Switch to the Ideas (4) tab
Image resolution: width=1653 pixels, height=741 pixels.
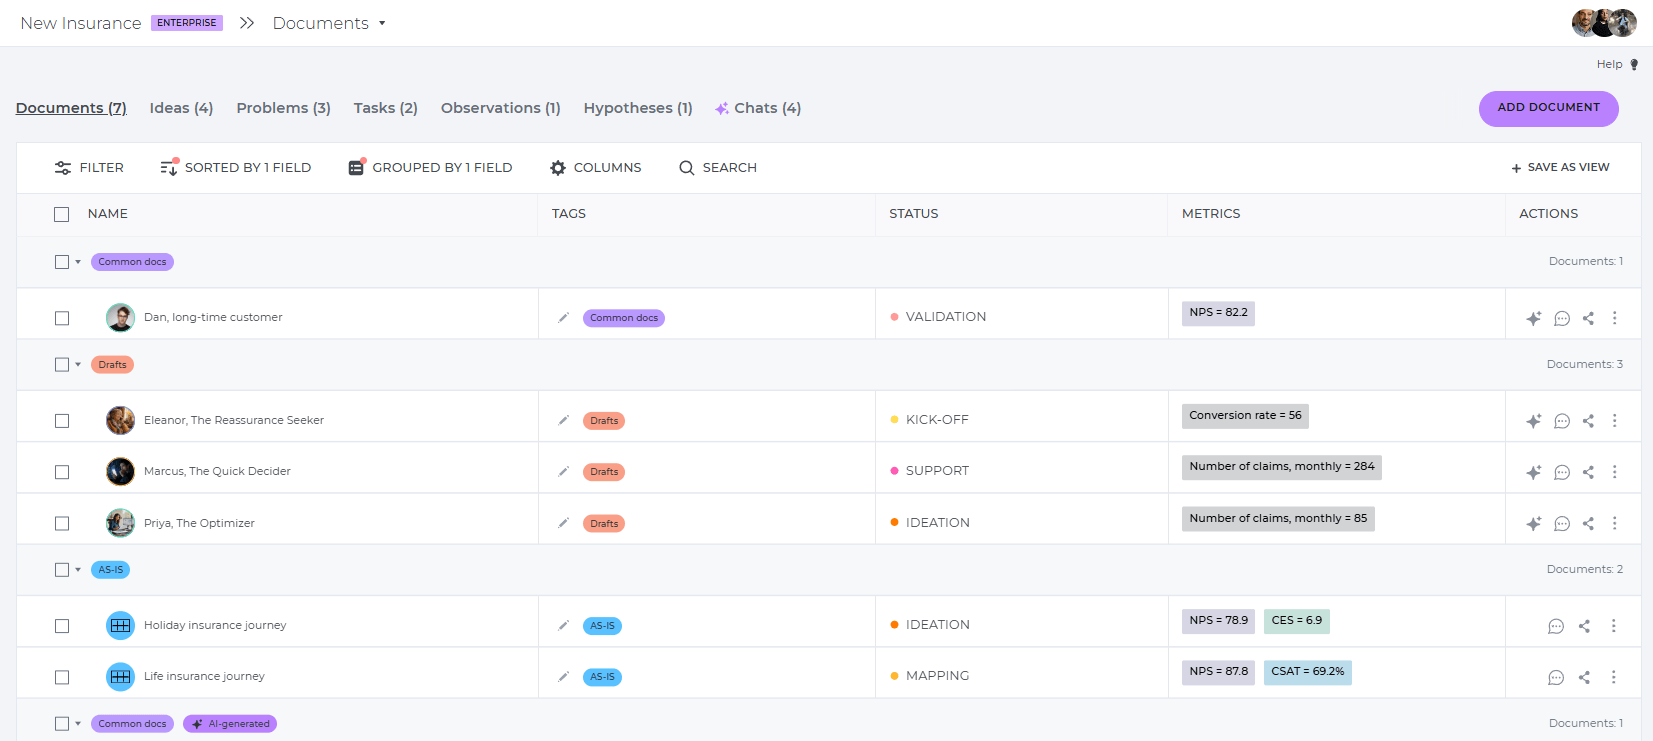pyautogui.click(x=181, y=108)
